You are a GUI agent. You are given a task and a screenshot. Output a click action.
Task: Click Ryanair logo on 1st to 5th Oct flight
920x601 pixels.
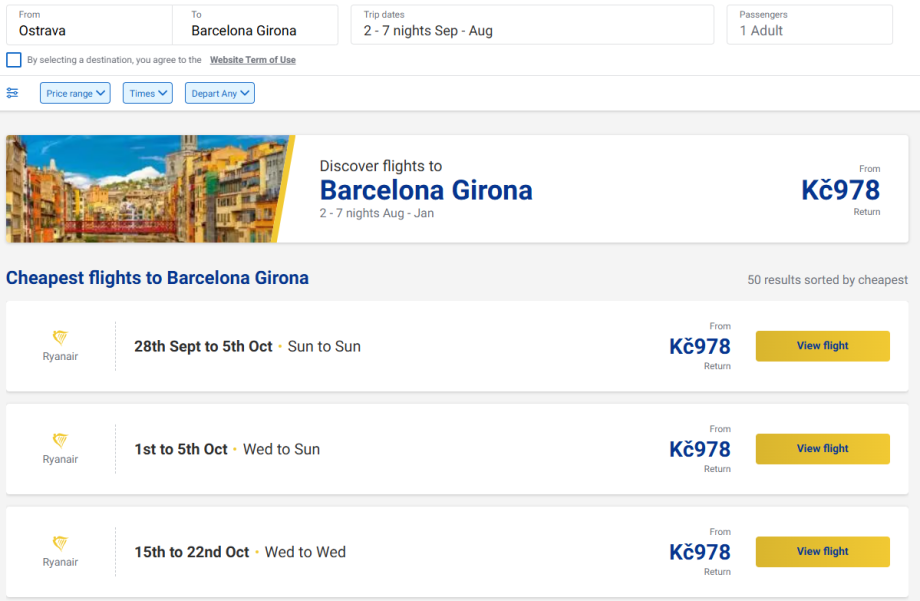(x=60, y=441)
